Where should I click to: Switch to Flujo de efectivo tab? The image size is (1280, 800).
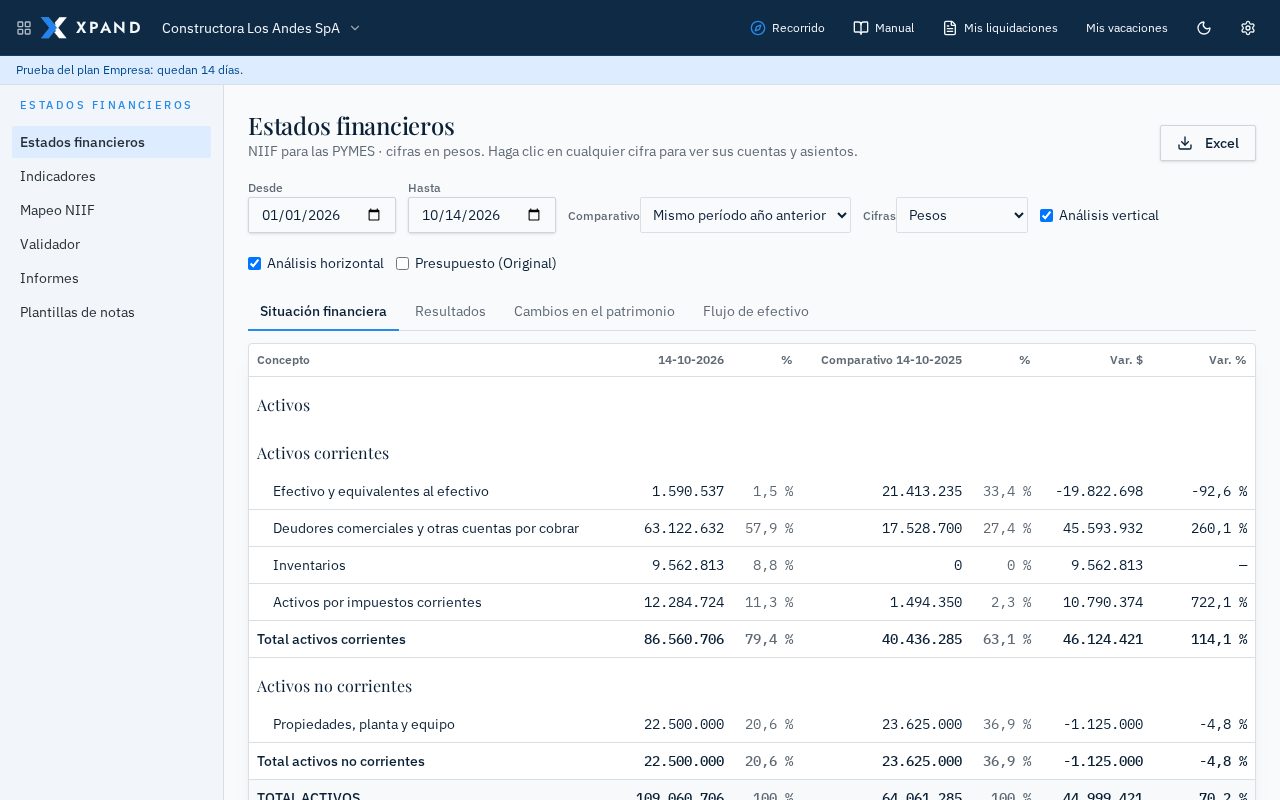[x=756, y=311]
